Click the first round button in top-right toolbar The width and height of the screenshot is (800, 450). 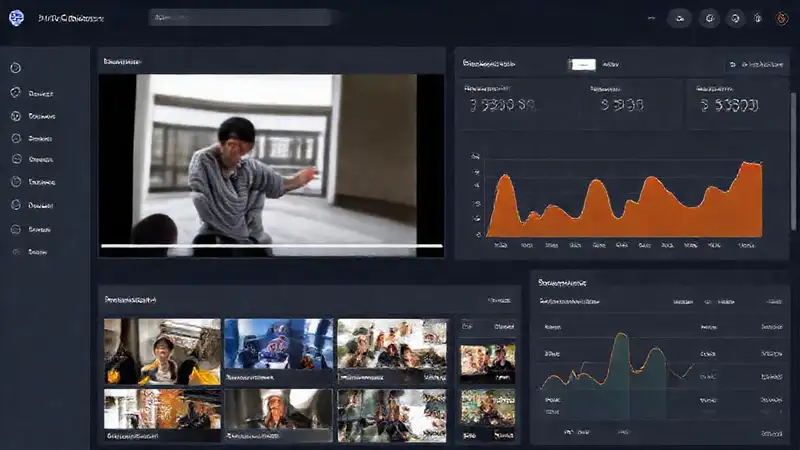(680, 18)
